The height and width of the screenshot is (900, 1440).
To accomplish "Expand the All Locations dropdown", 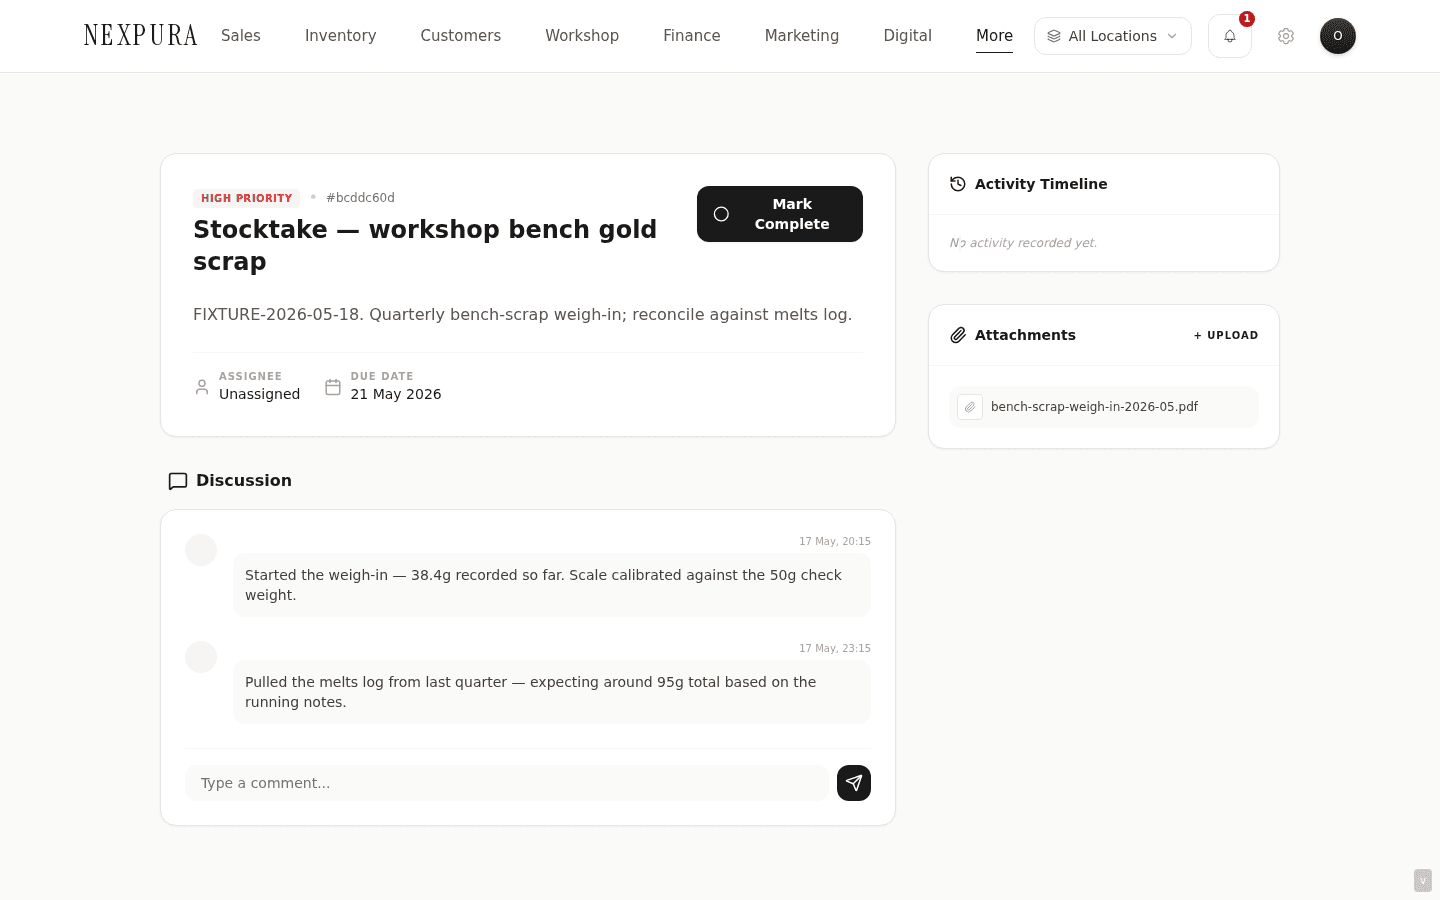I will click(x=1113, y=36).
